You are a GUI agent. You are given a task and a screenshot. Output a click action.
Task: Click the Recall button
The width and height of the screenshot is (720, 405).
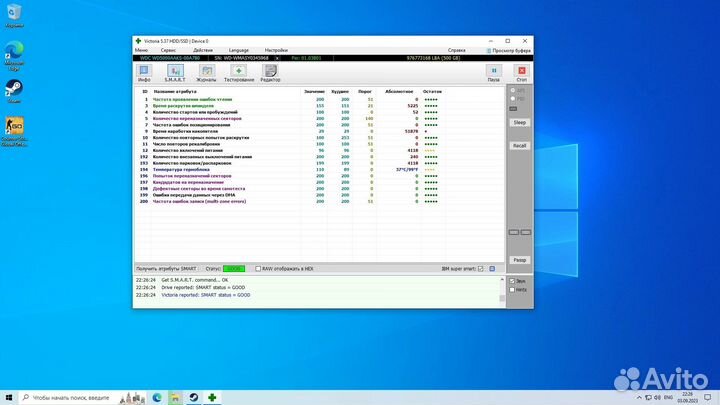point(519,146)
